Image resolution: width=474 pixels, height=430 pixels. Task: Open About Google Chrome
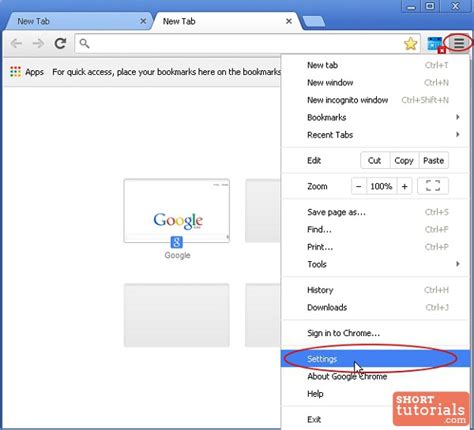pos(375,376)
